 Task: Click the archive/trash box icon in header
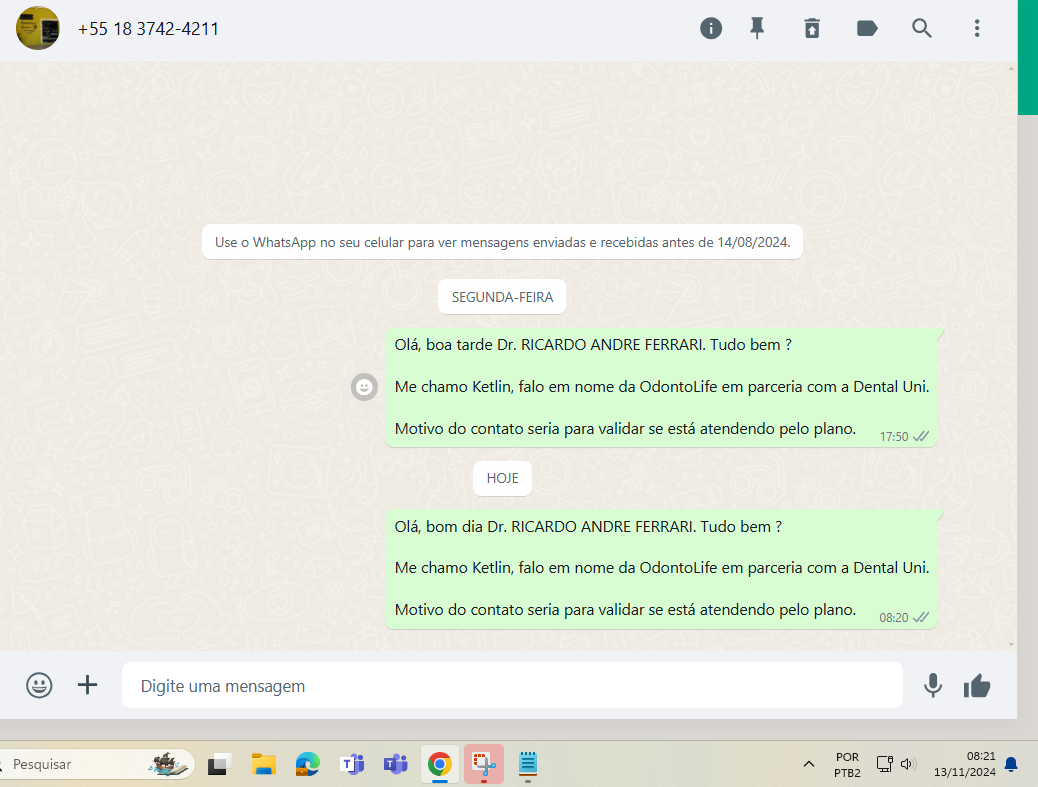[812, 28]
